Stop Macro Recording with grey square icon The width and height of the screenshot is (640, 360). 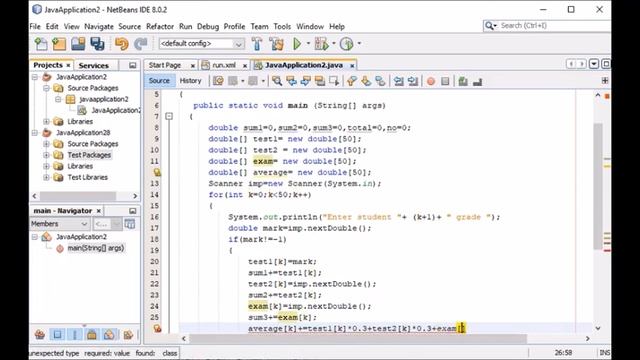(445, 81)
